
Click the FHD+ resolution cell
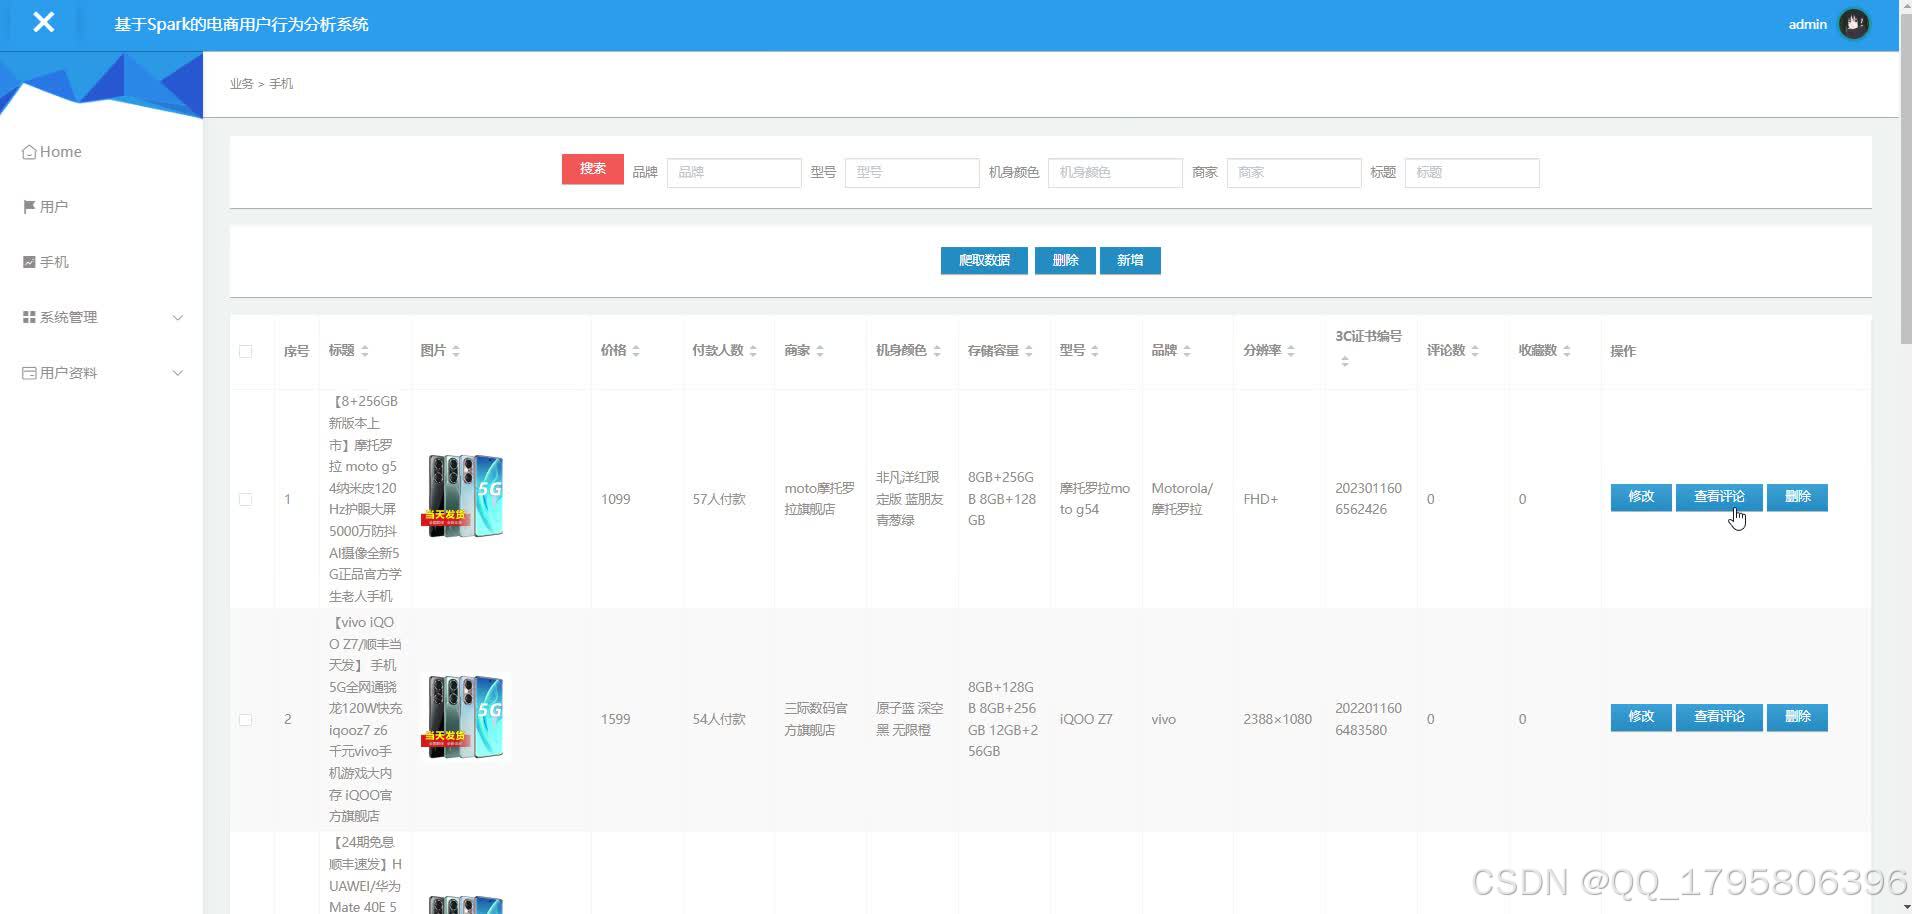[1261, 499]
